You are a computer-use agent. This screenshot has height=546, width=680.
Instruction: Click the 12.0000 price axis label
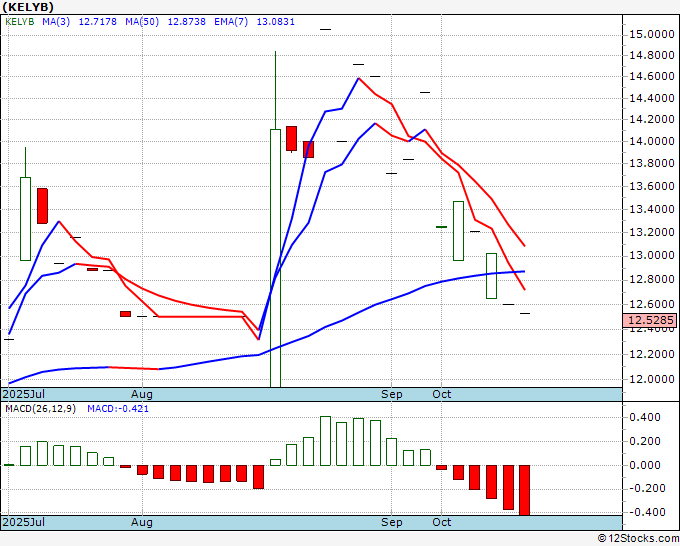coord(652,379)
